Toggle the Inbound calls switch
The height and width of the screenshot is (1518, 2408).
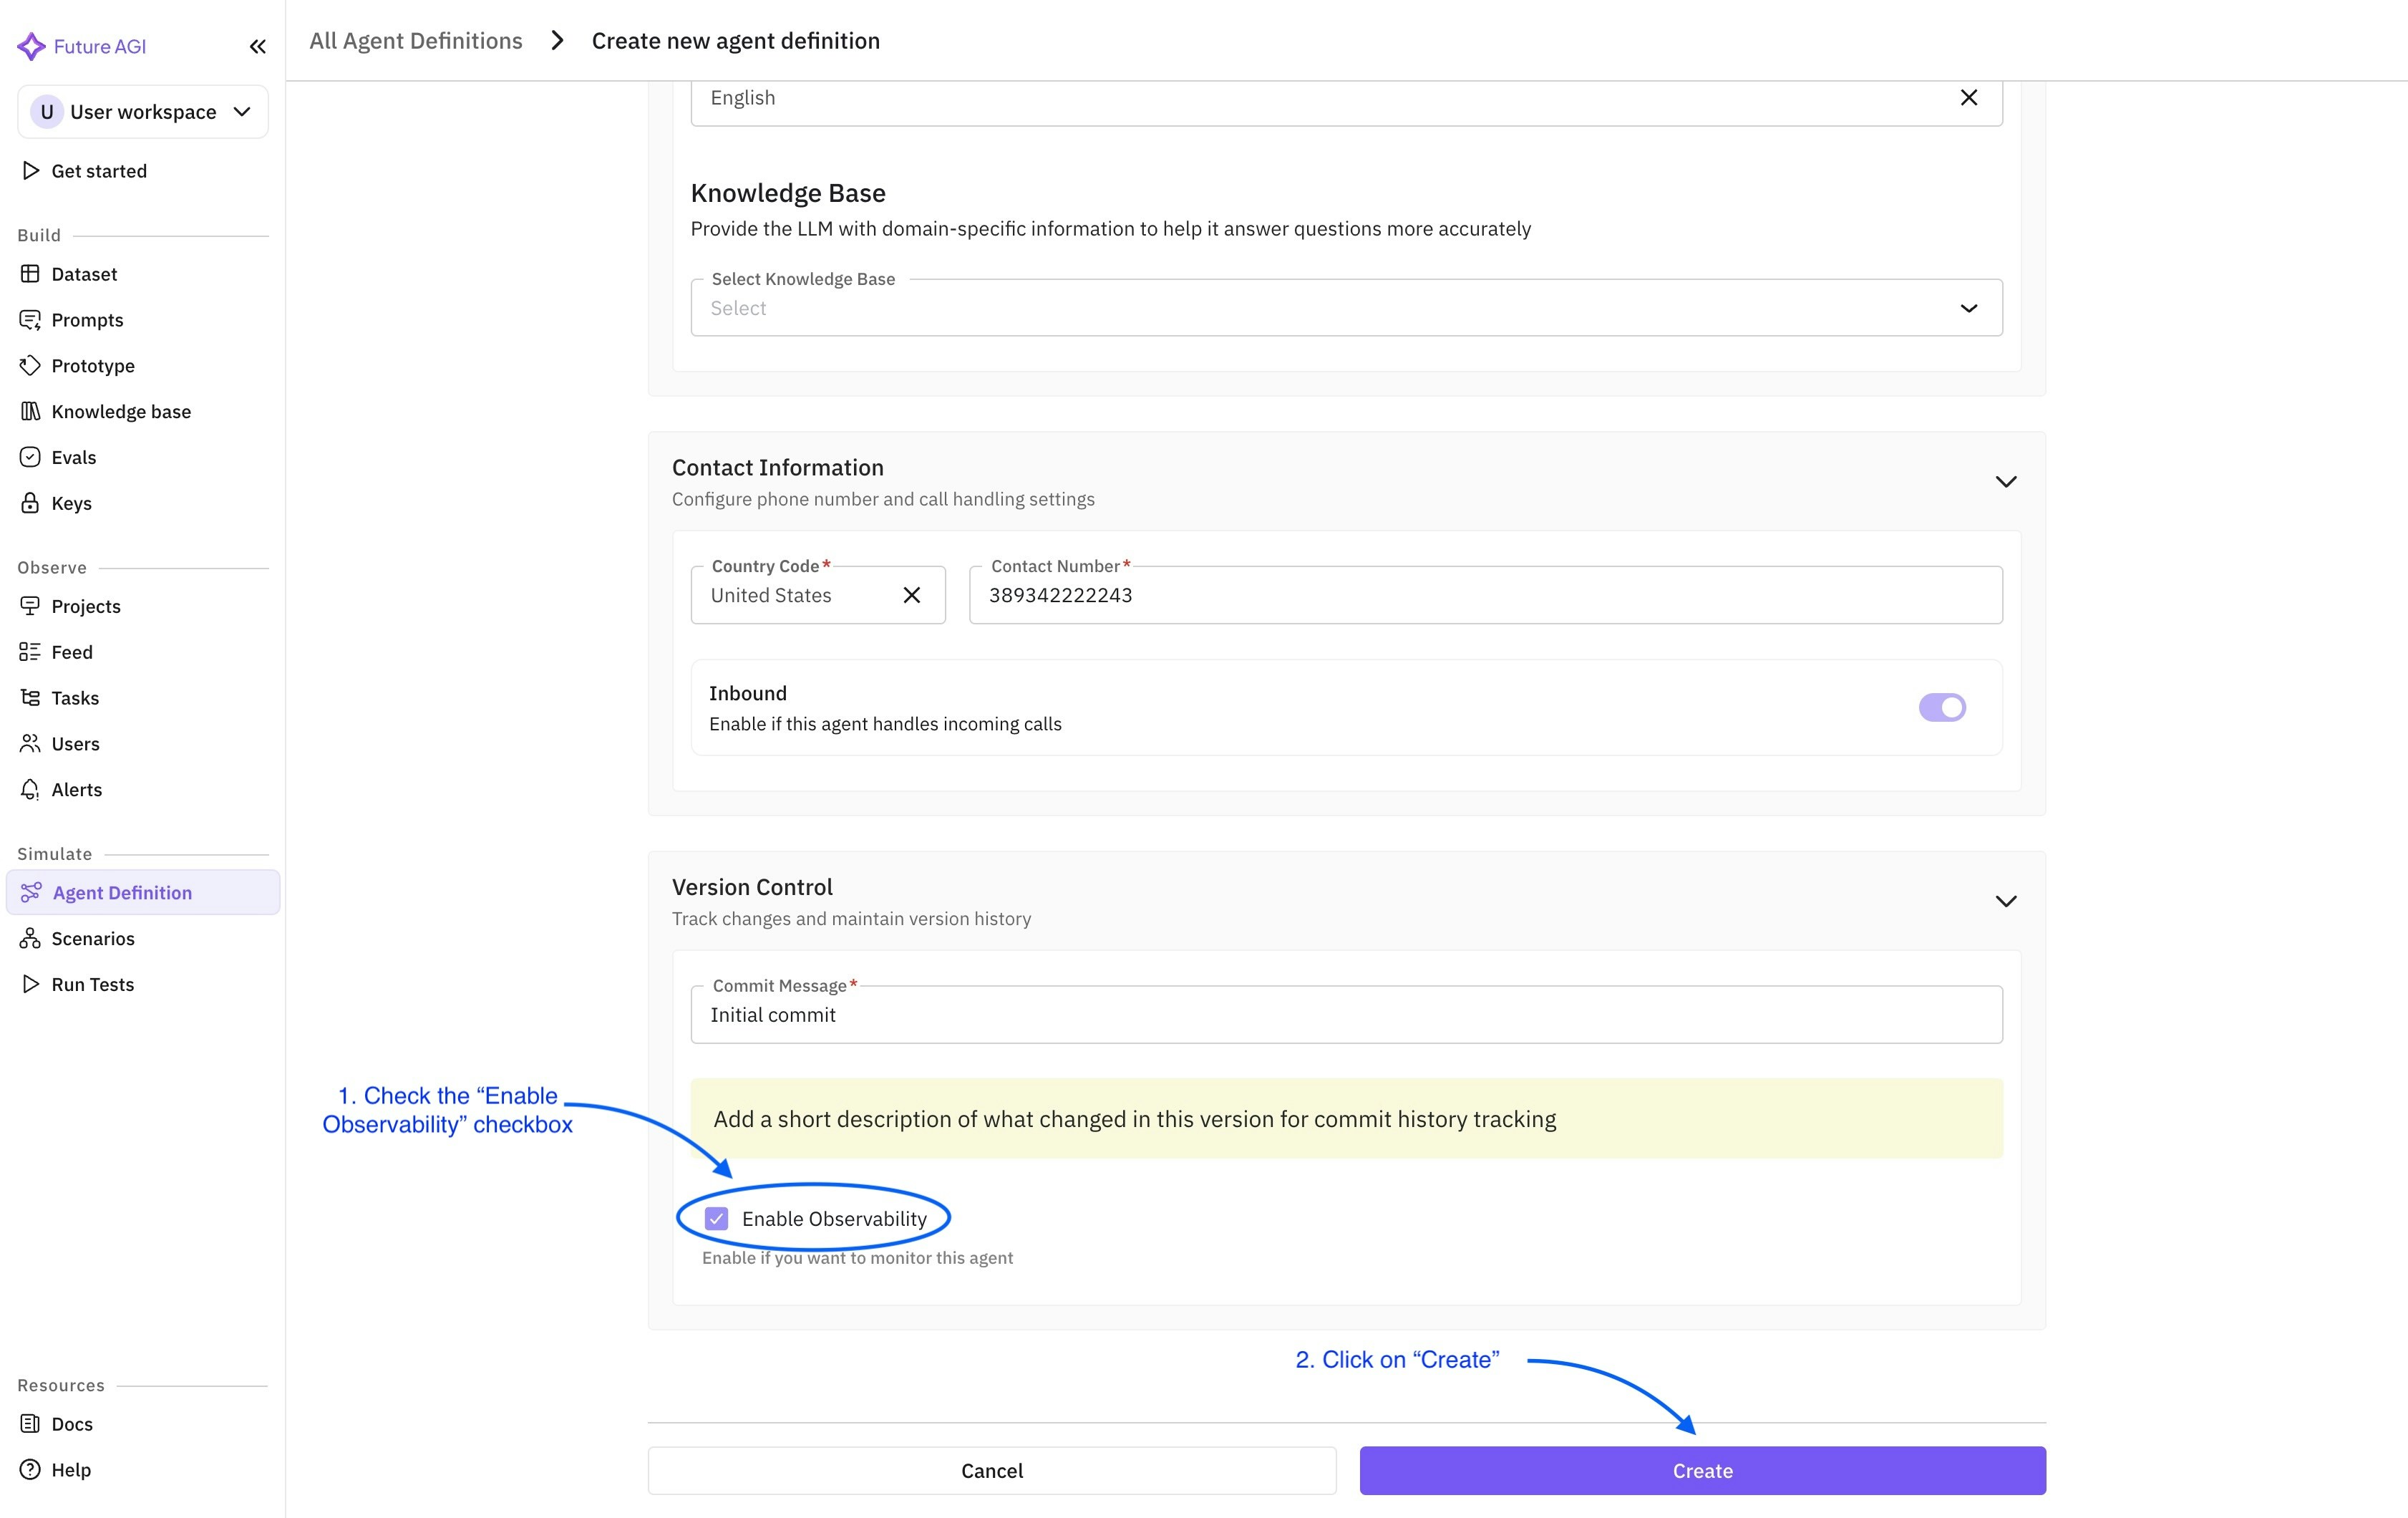pyautogui.click(x=1941, y=708)
